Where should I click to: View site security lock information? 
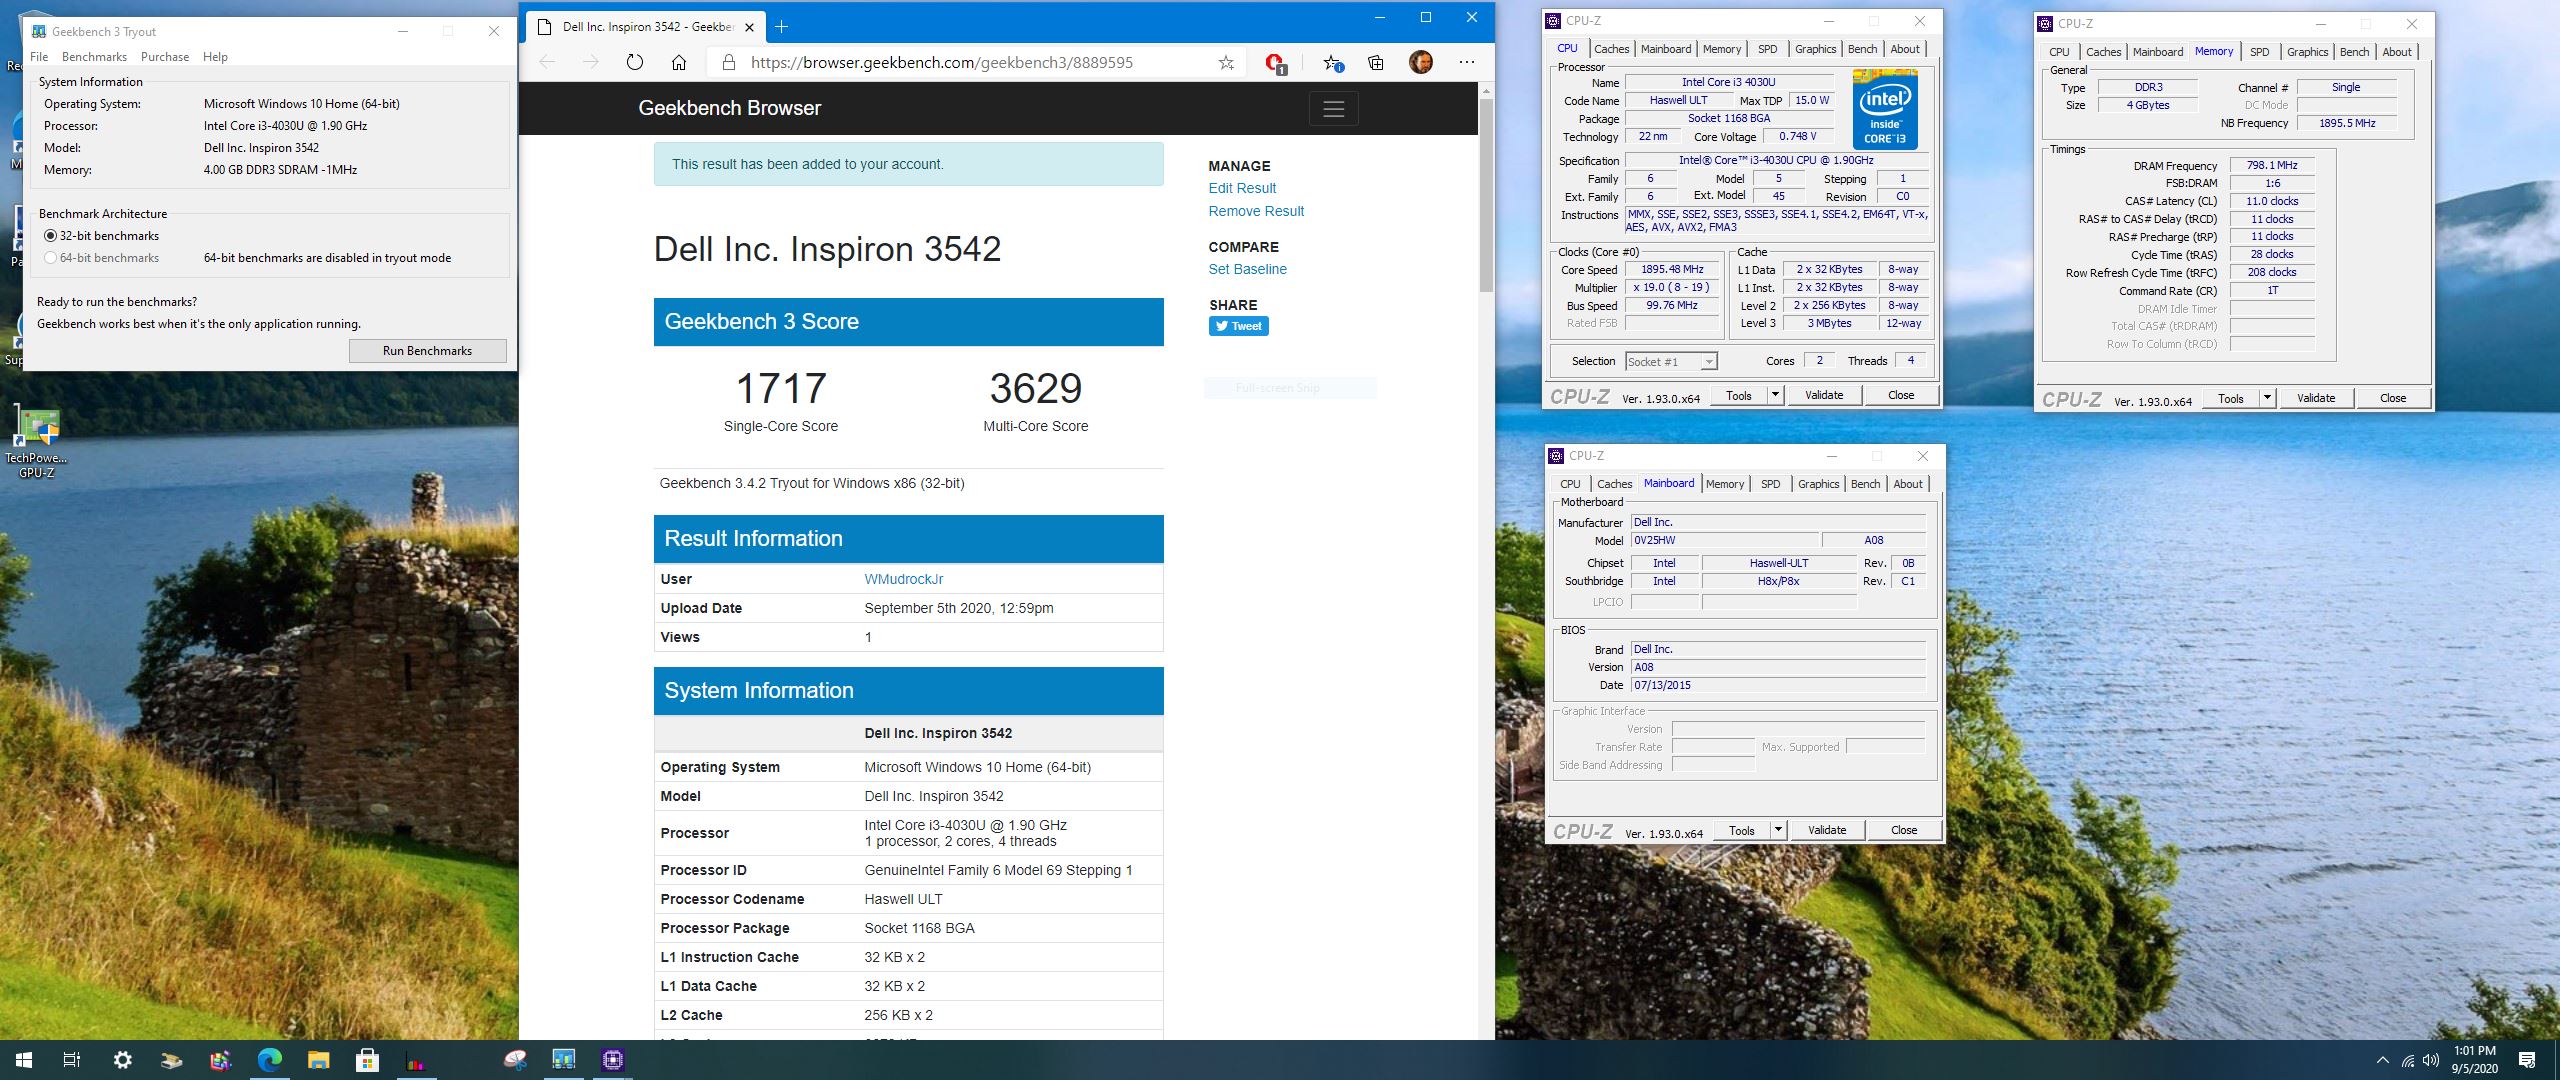pos(728,62)
